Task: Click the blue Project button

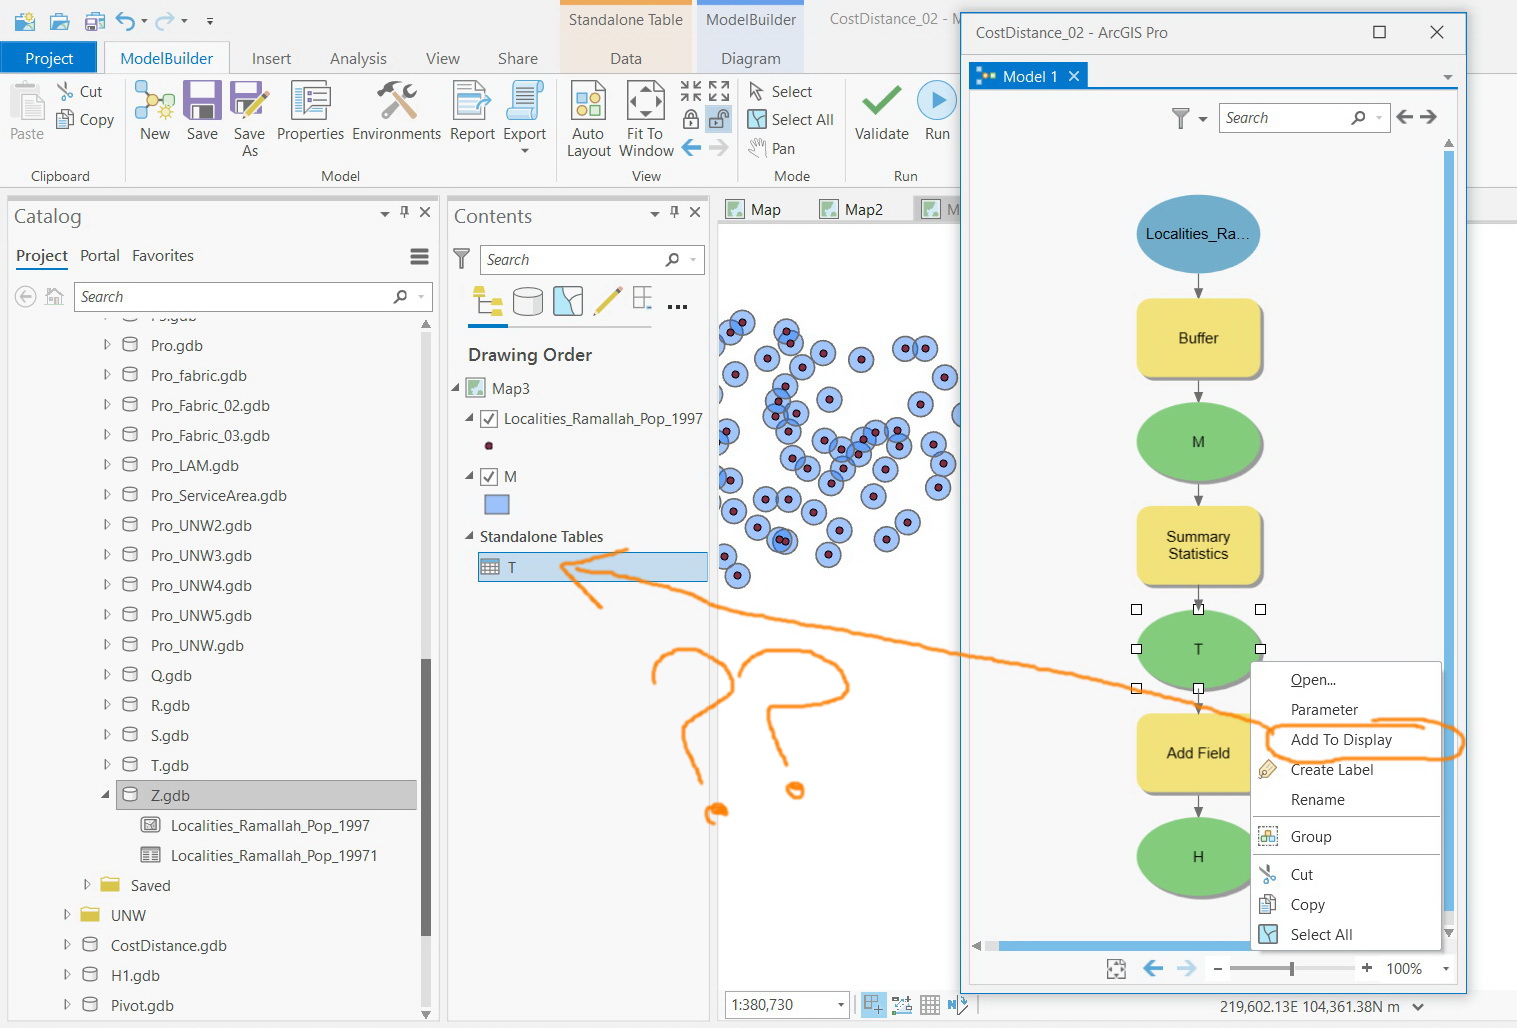Action: click(x=49, y=58)
